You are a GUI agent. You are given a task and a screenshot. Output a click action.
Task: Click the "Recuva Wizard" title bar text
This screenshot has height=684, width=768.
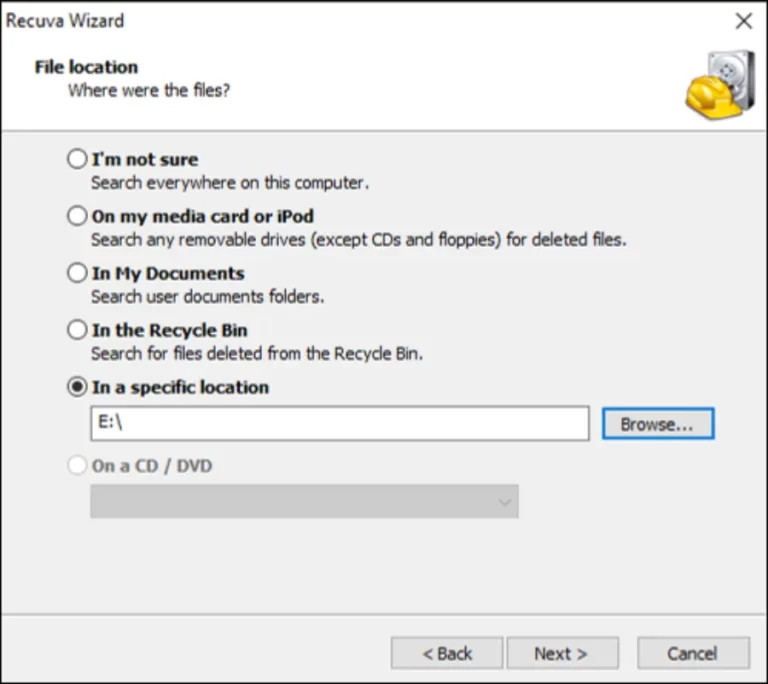pos(65,21)
